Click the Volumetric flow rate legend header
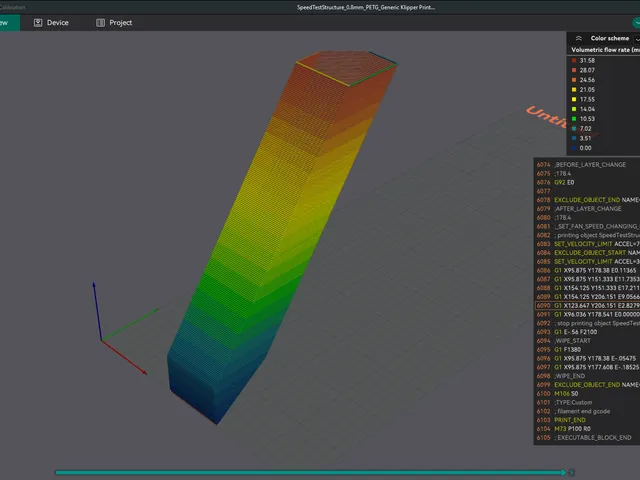Viewport: 640px width, 480px height. pos(605,50)
